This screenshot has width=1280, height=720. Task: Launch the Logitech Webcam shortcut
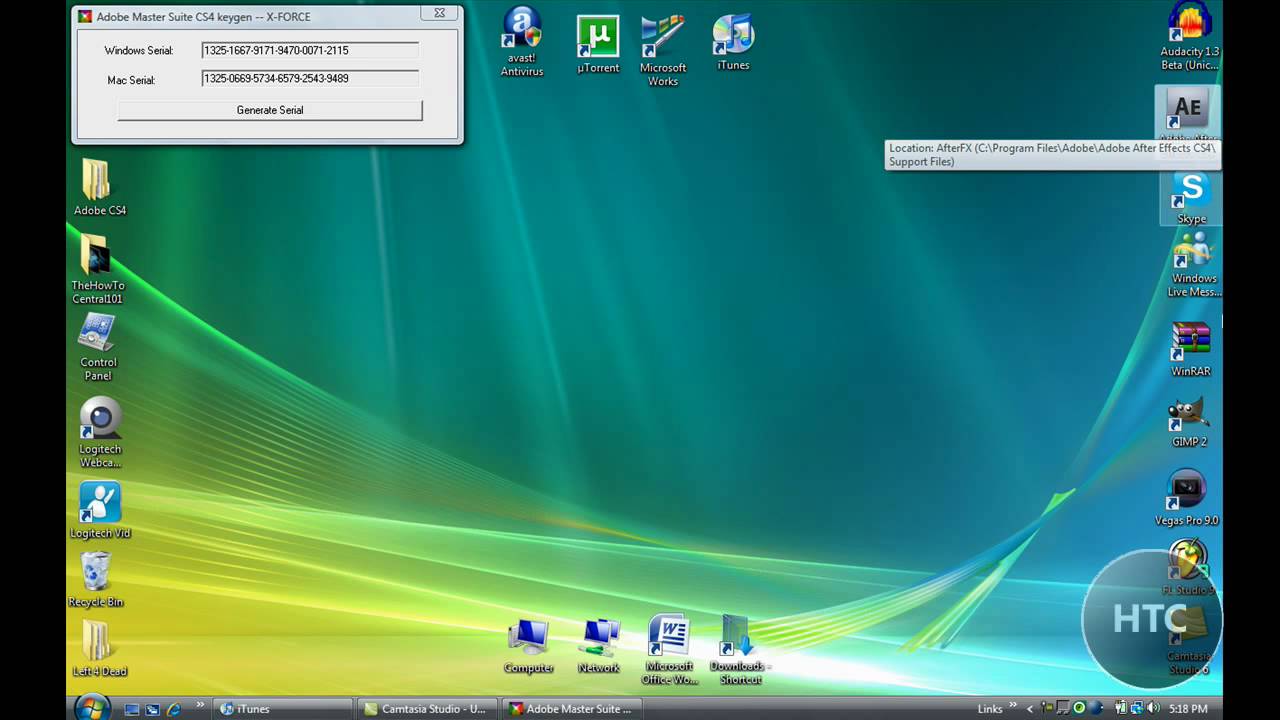(x=100, y=432)
